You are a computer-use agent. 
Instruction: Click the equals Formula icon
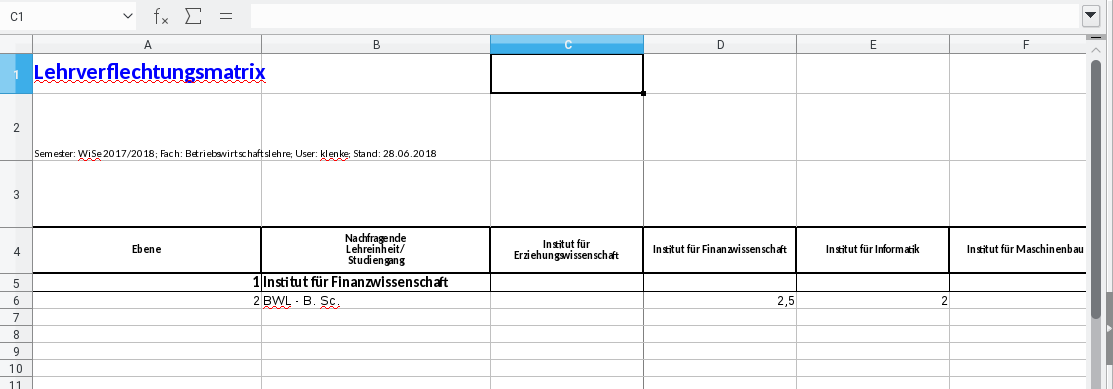tap(226, 16)
